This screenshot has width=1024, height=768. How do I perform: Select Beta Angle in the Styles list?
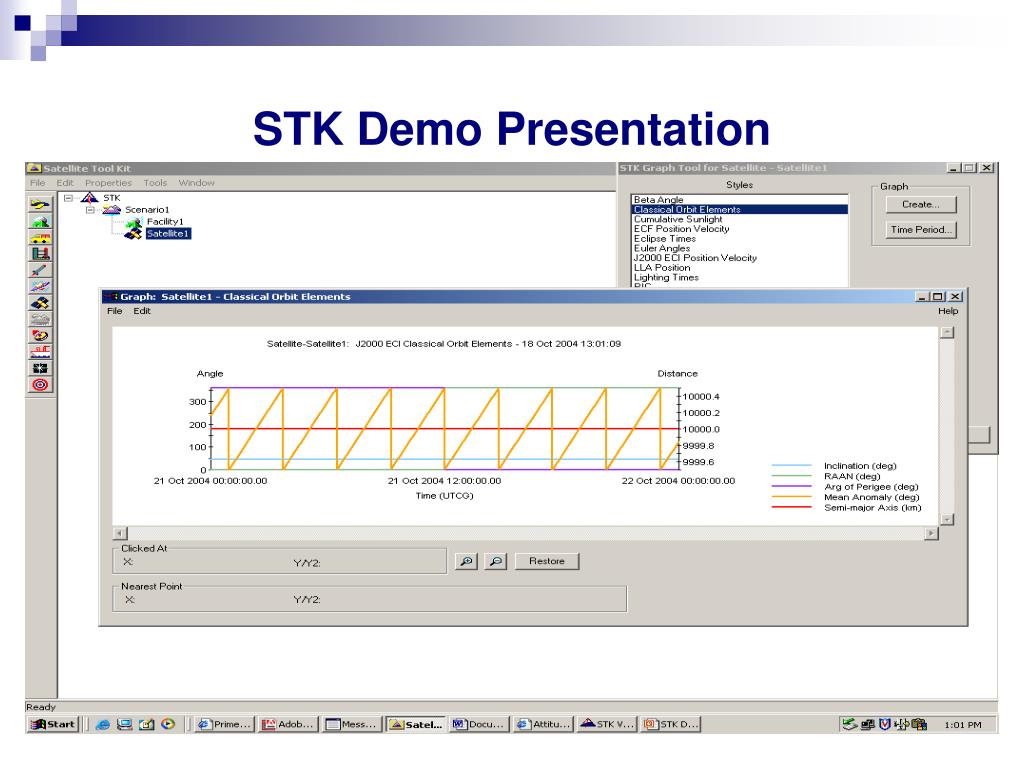tap(740, 200)
